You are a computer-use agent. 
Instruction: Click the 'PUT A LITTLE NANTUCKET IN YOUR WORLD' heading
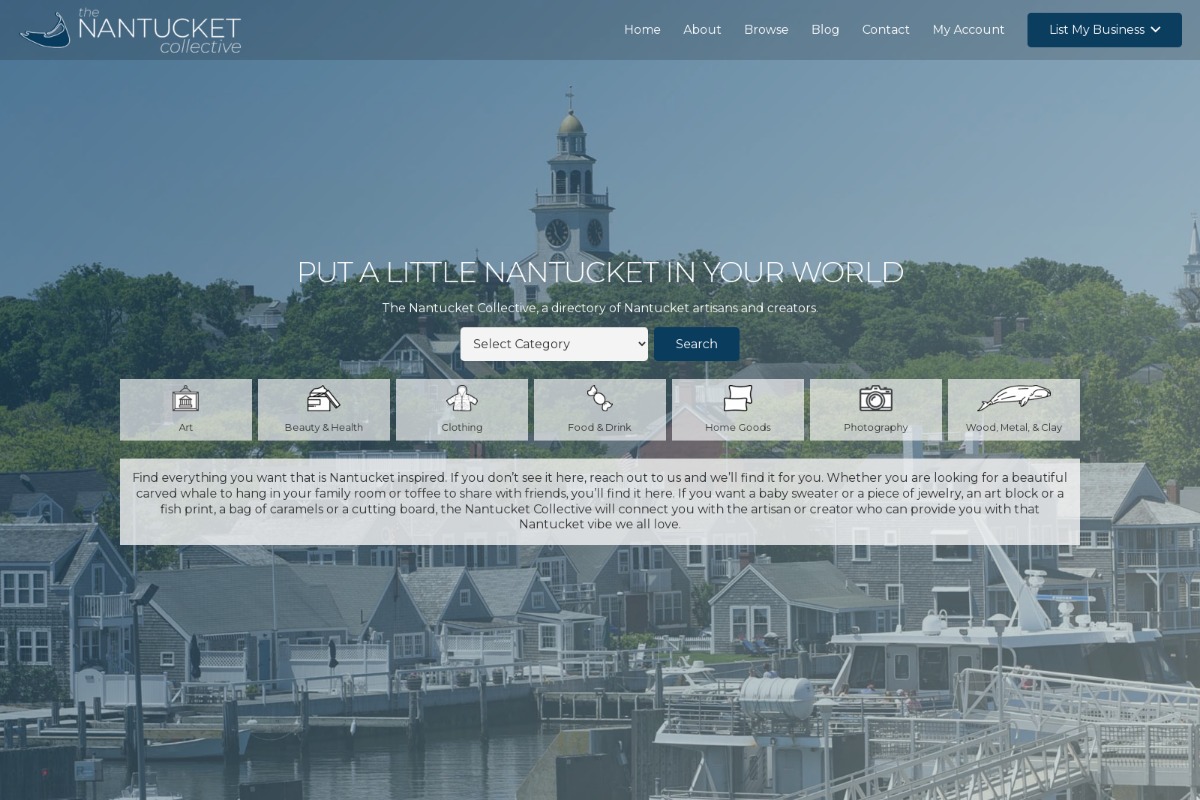pos(600,272)
